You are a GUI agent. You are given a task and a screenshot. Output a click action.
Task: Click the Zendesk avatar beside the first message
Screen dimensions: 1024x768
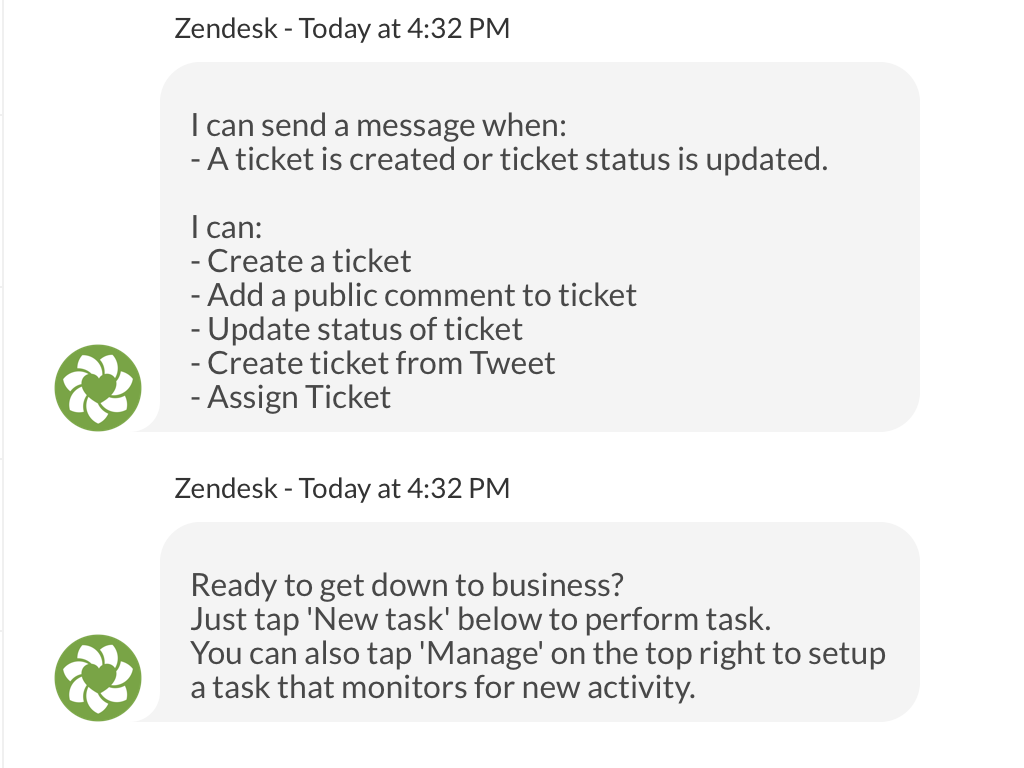tap(98, 387)
